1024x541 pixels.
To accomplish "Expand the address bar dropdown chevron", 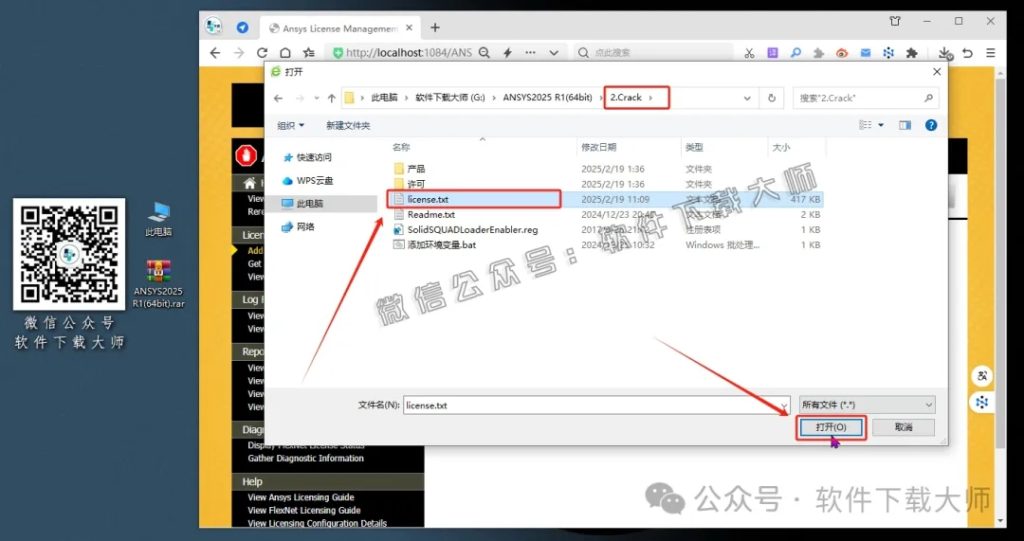I will [554, 53].
